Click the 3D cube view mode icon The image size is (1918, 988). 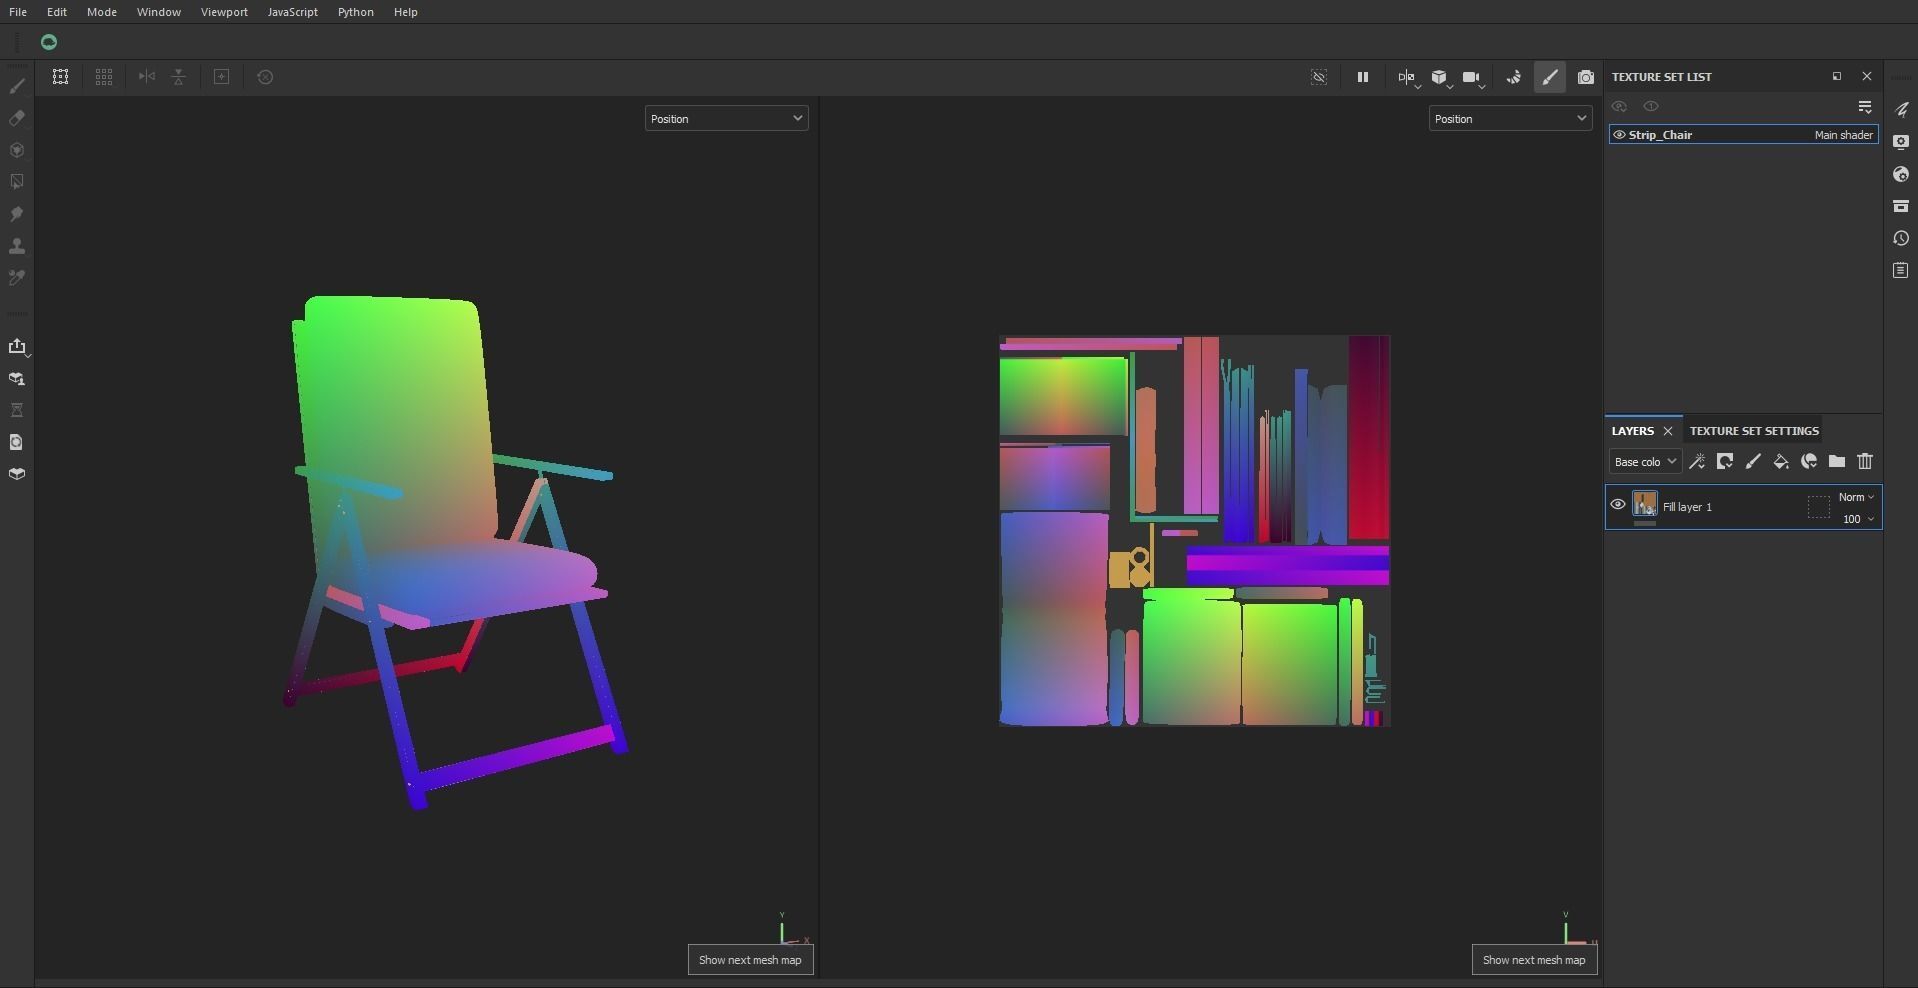[x=1440, y=77]
